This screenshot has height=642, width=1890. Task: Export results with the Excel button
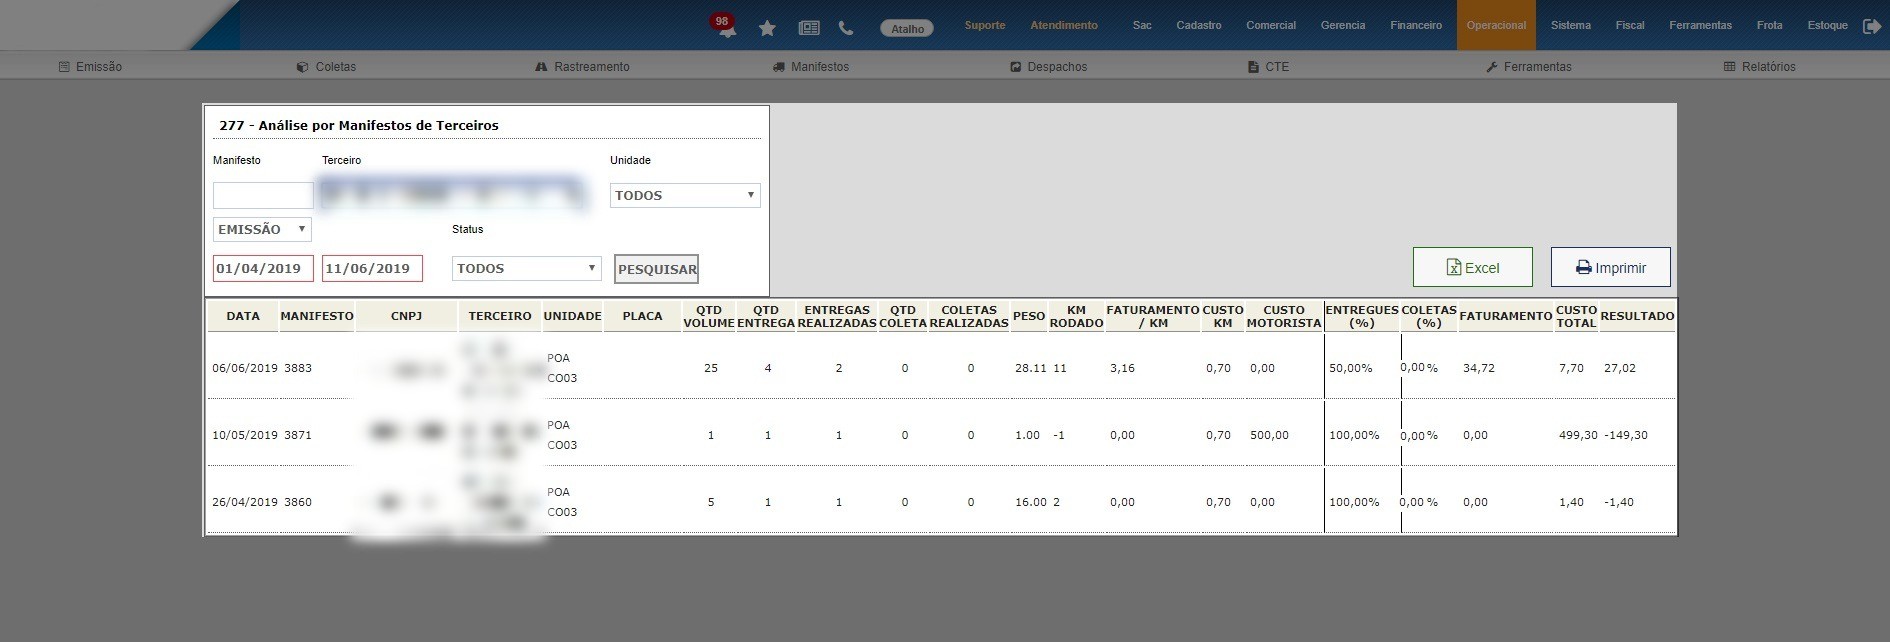[1473, 267]
